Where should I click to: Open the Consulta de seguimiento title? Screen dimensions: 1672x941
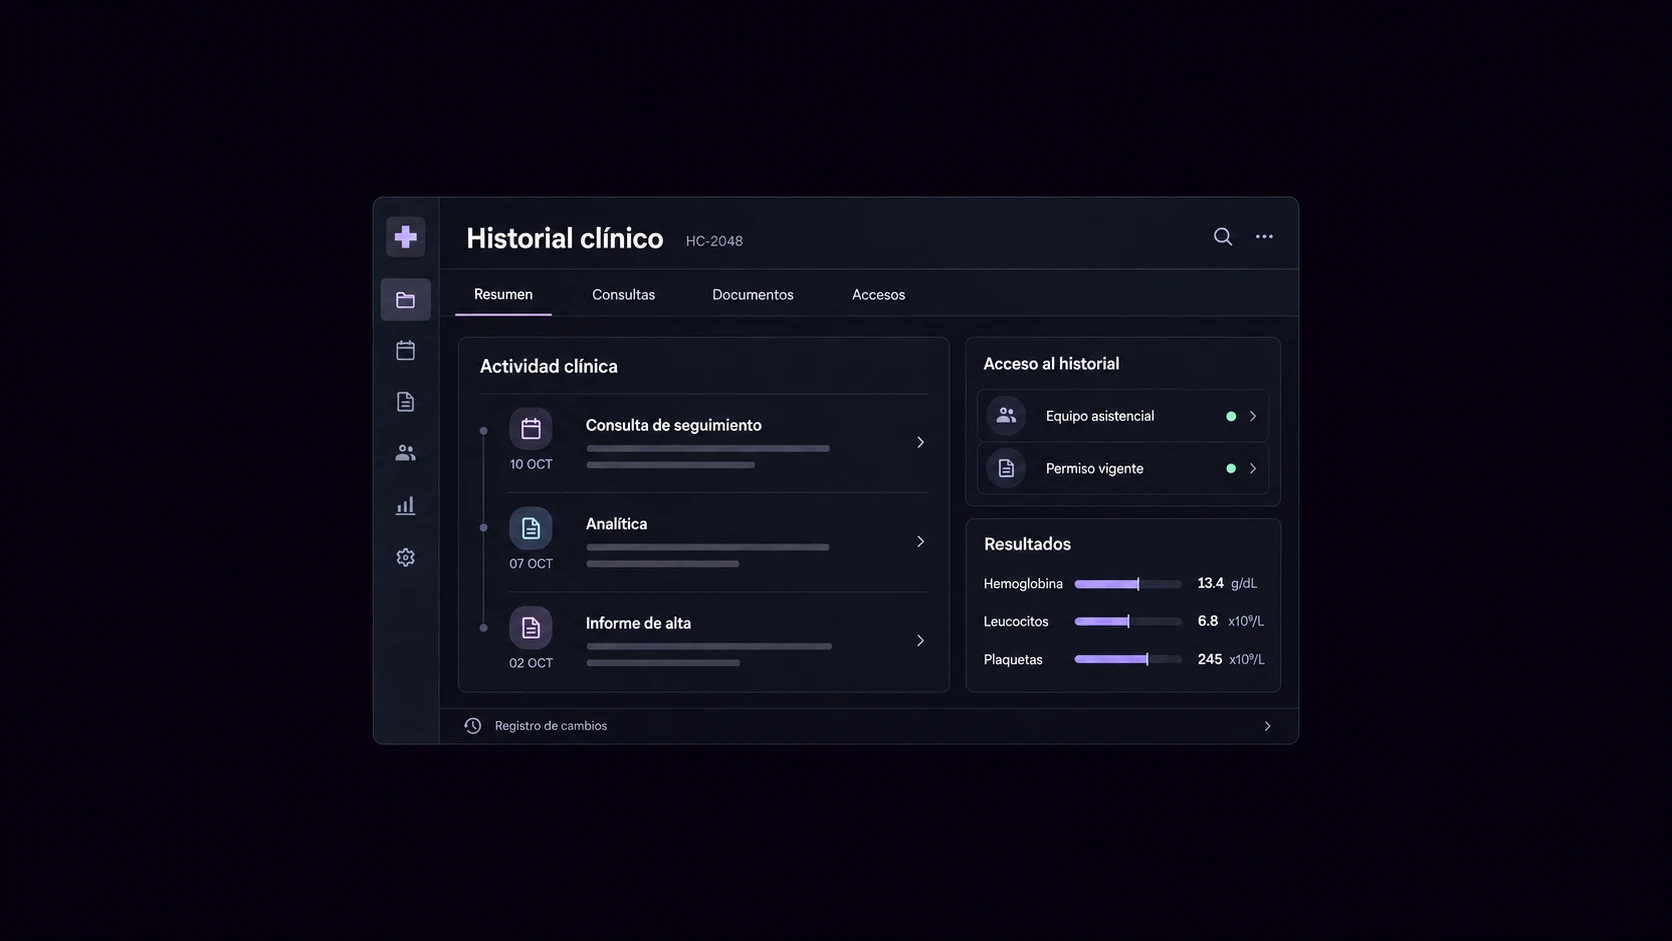pyautogui.click(x=674, y=425)
